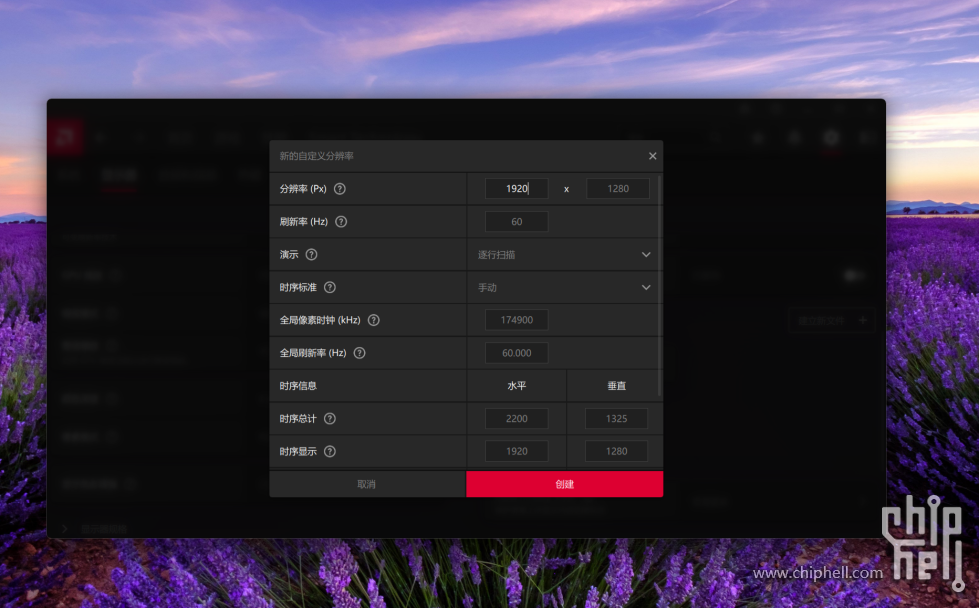Click the 垂直 column header
This screenshot has width=979, height=608.
click(x=616, y=386)
